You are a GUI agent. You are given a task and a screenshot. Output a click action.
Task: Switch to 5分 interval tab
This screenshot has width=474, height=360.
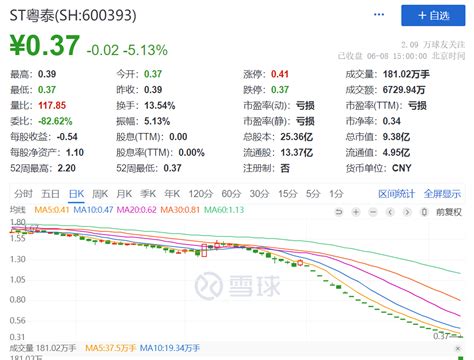point(313,194)
